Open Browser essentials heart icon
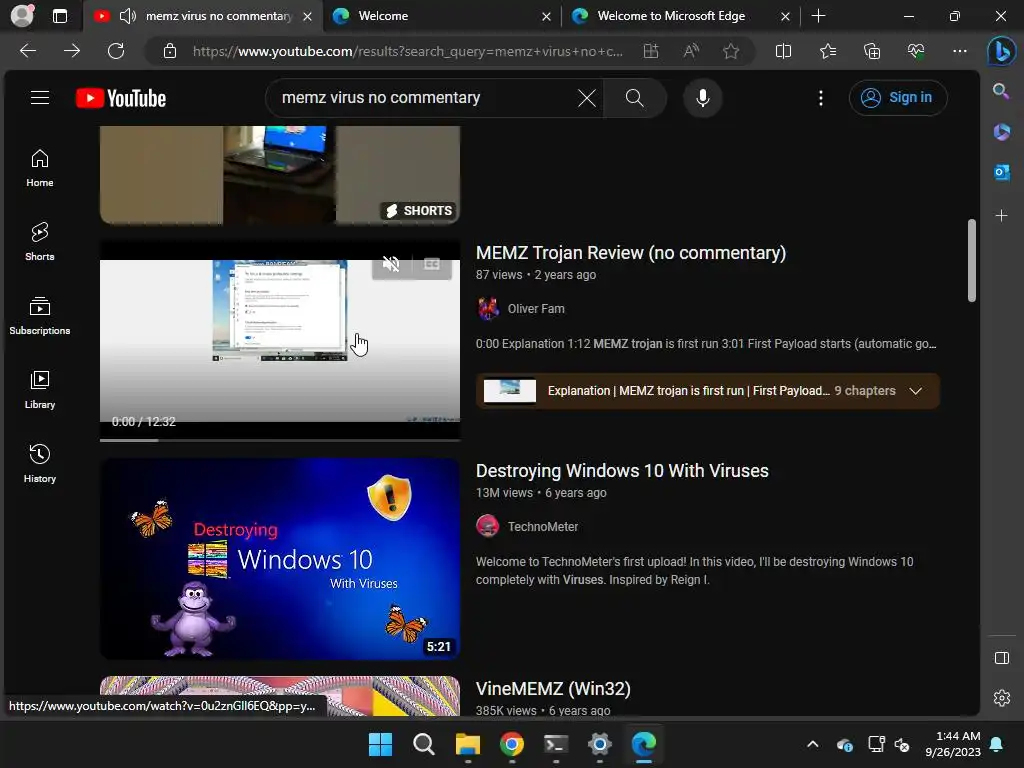Screen dimensions: 1024x768 916,51
